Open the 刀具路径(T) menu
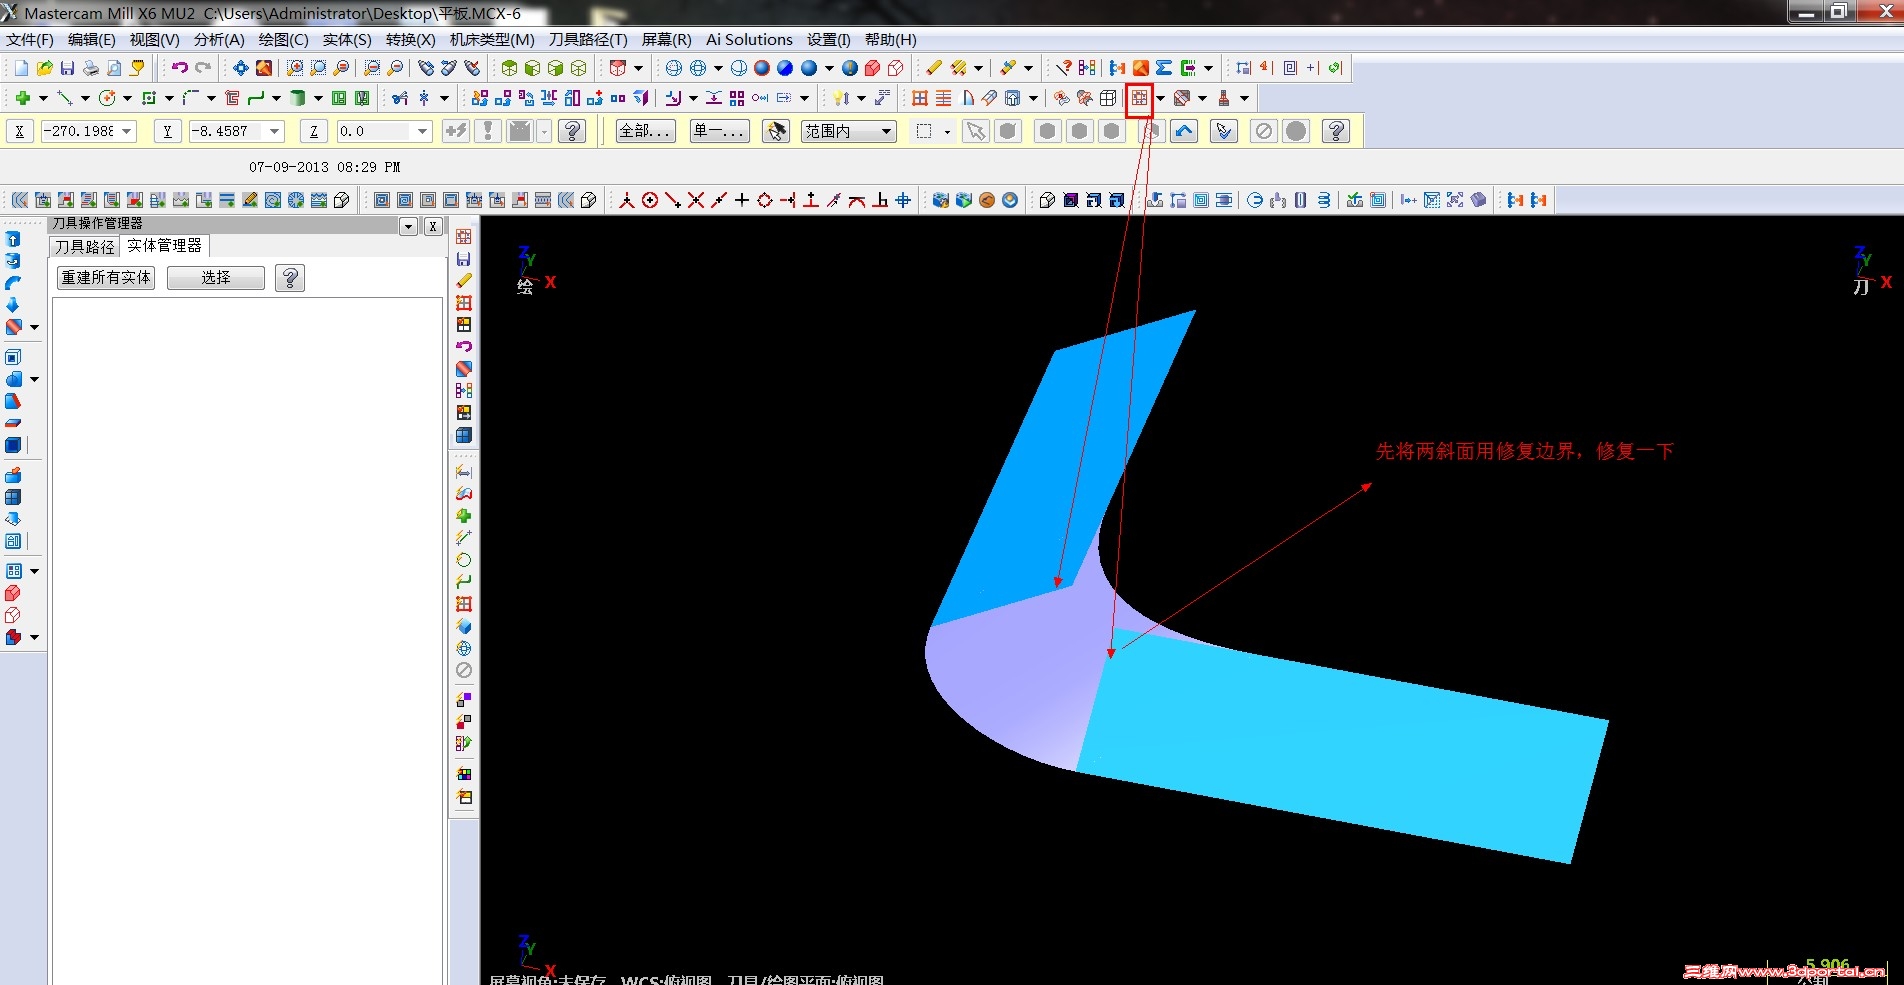 [588, 40]
